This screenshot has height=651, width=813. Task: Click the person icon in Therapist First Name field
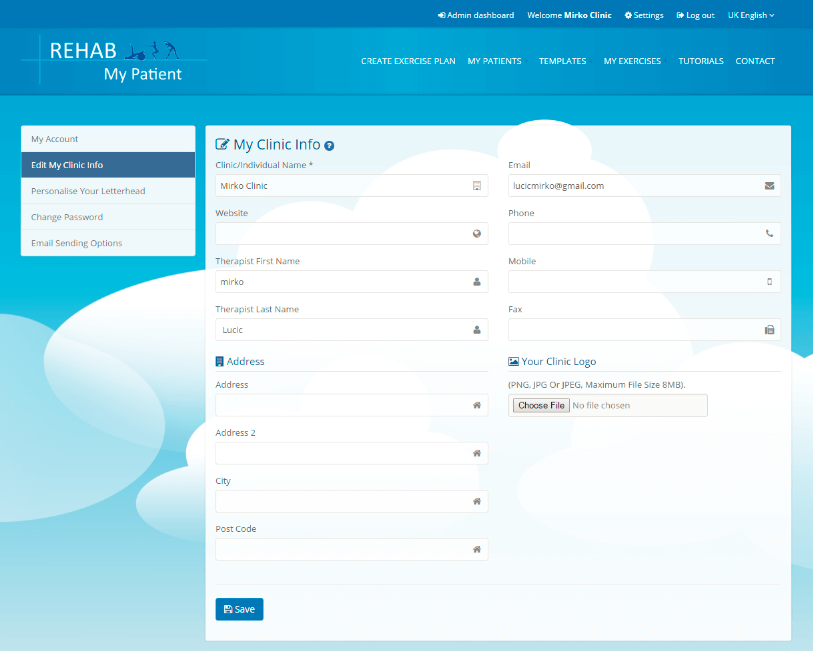(x=477, y=282)
